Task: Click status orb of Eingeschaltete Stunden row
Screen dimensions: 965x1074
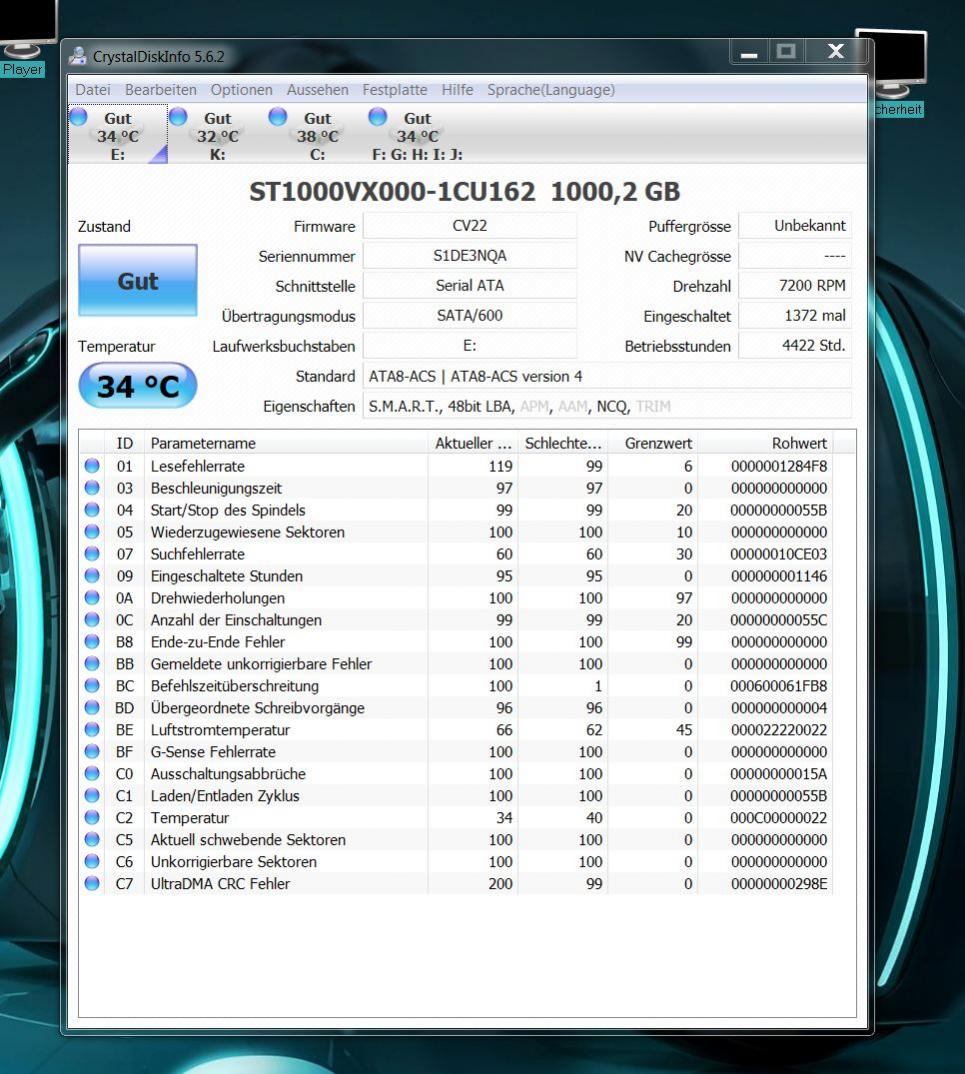Action: [92, 575]
